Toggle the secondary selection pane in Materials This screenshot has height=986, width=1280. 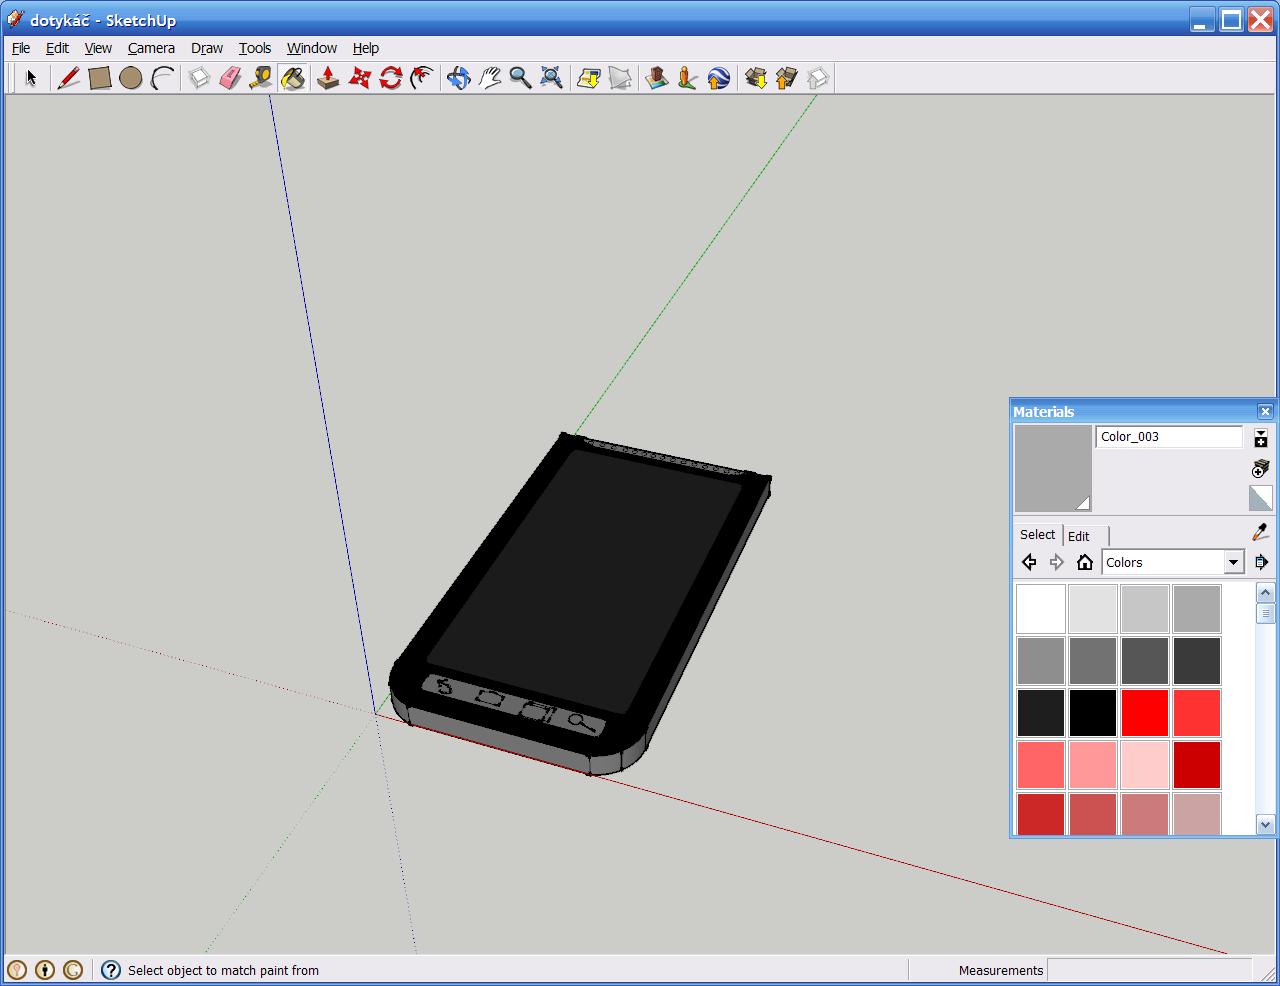point(1261,439)
